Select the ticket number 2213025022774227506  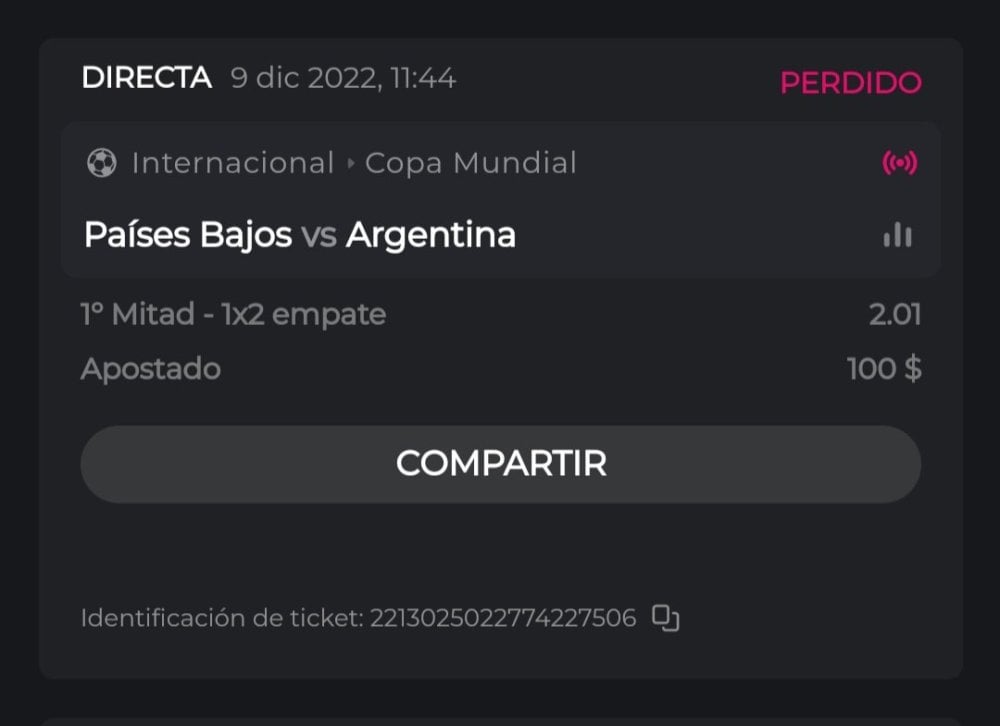(503, 619)
